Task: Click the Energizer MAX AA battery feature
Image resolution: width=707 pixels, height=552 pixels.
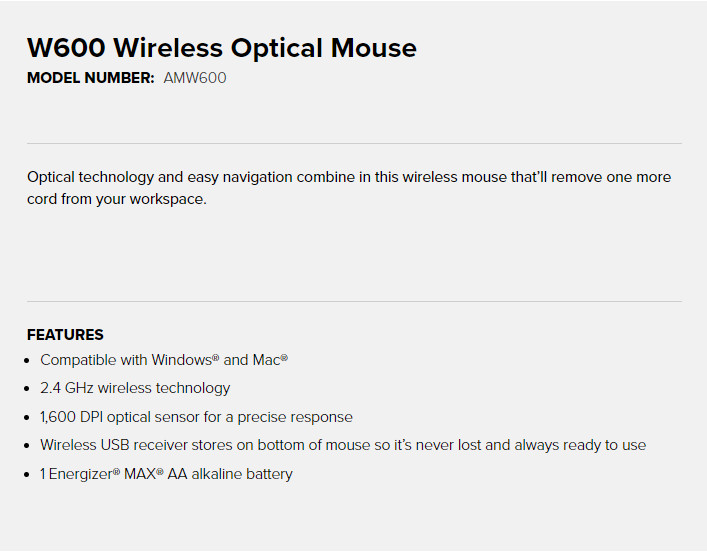Action: [166, 474]
